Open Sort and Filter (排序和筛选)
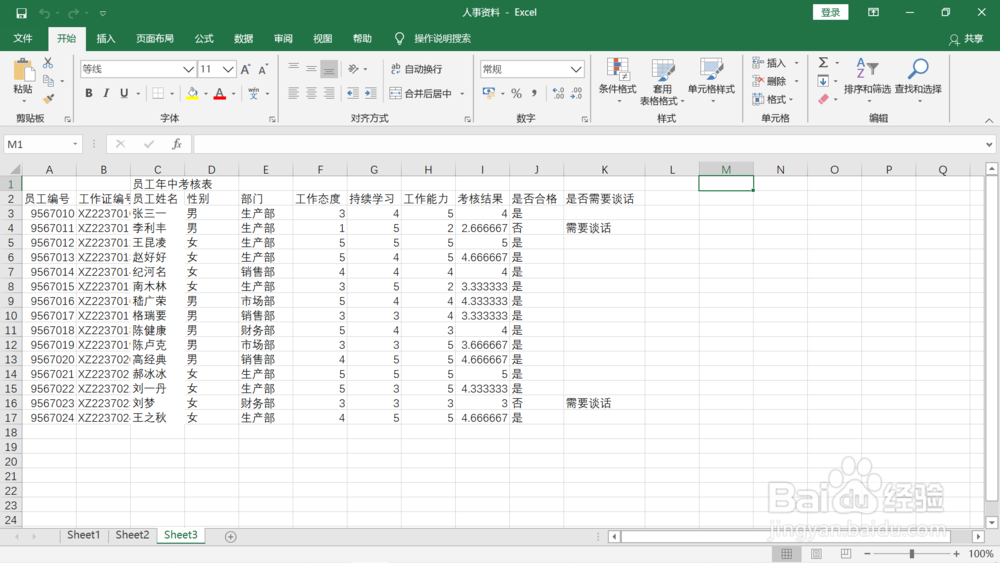The image size is (1000, 563). [867, 81]
